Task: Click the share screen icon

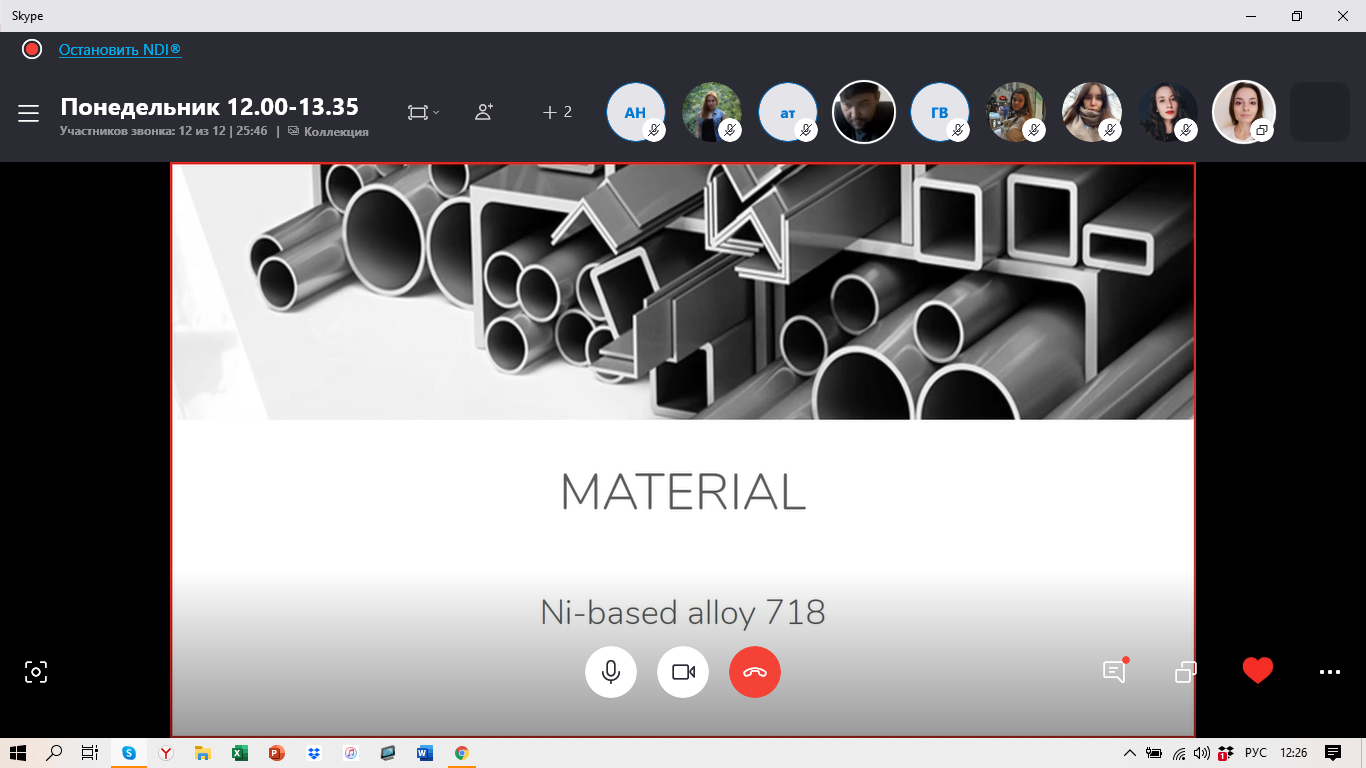Action: [1185, 672]
